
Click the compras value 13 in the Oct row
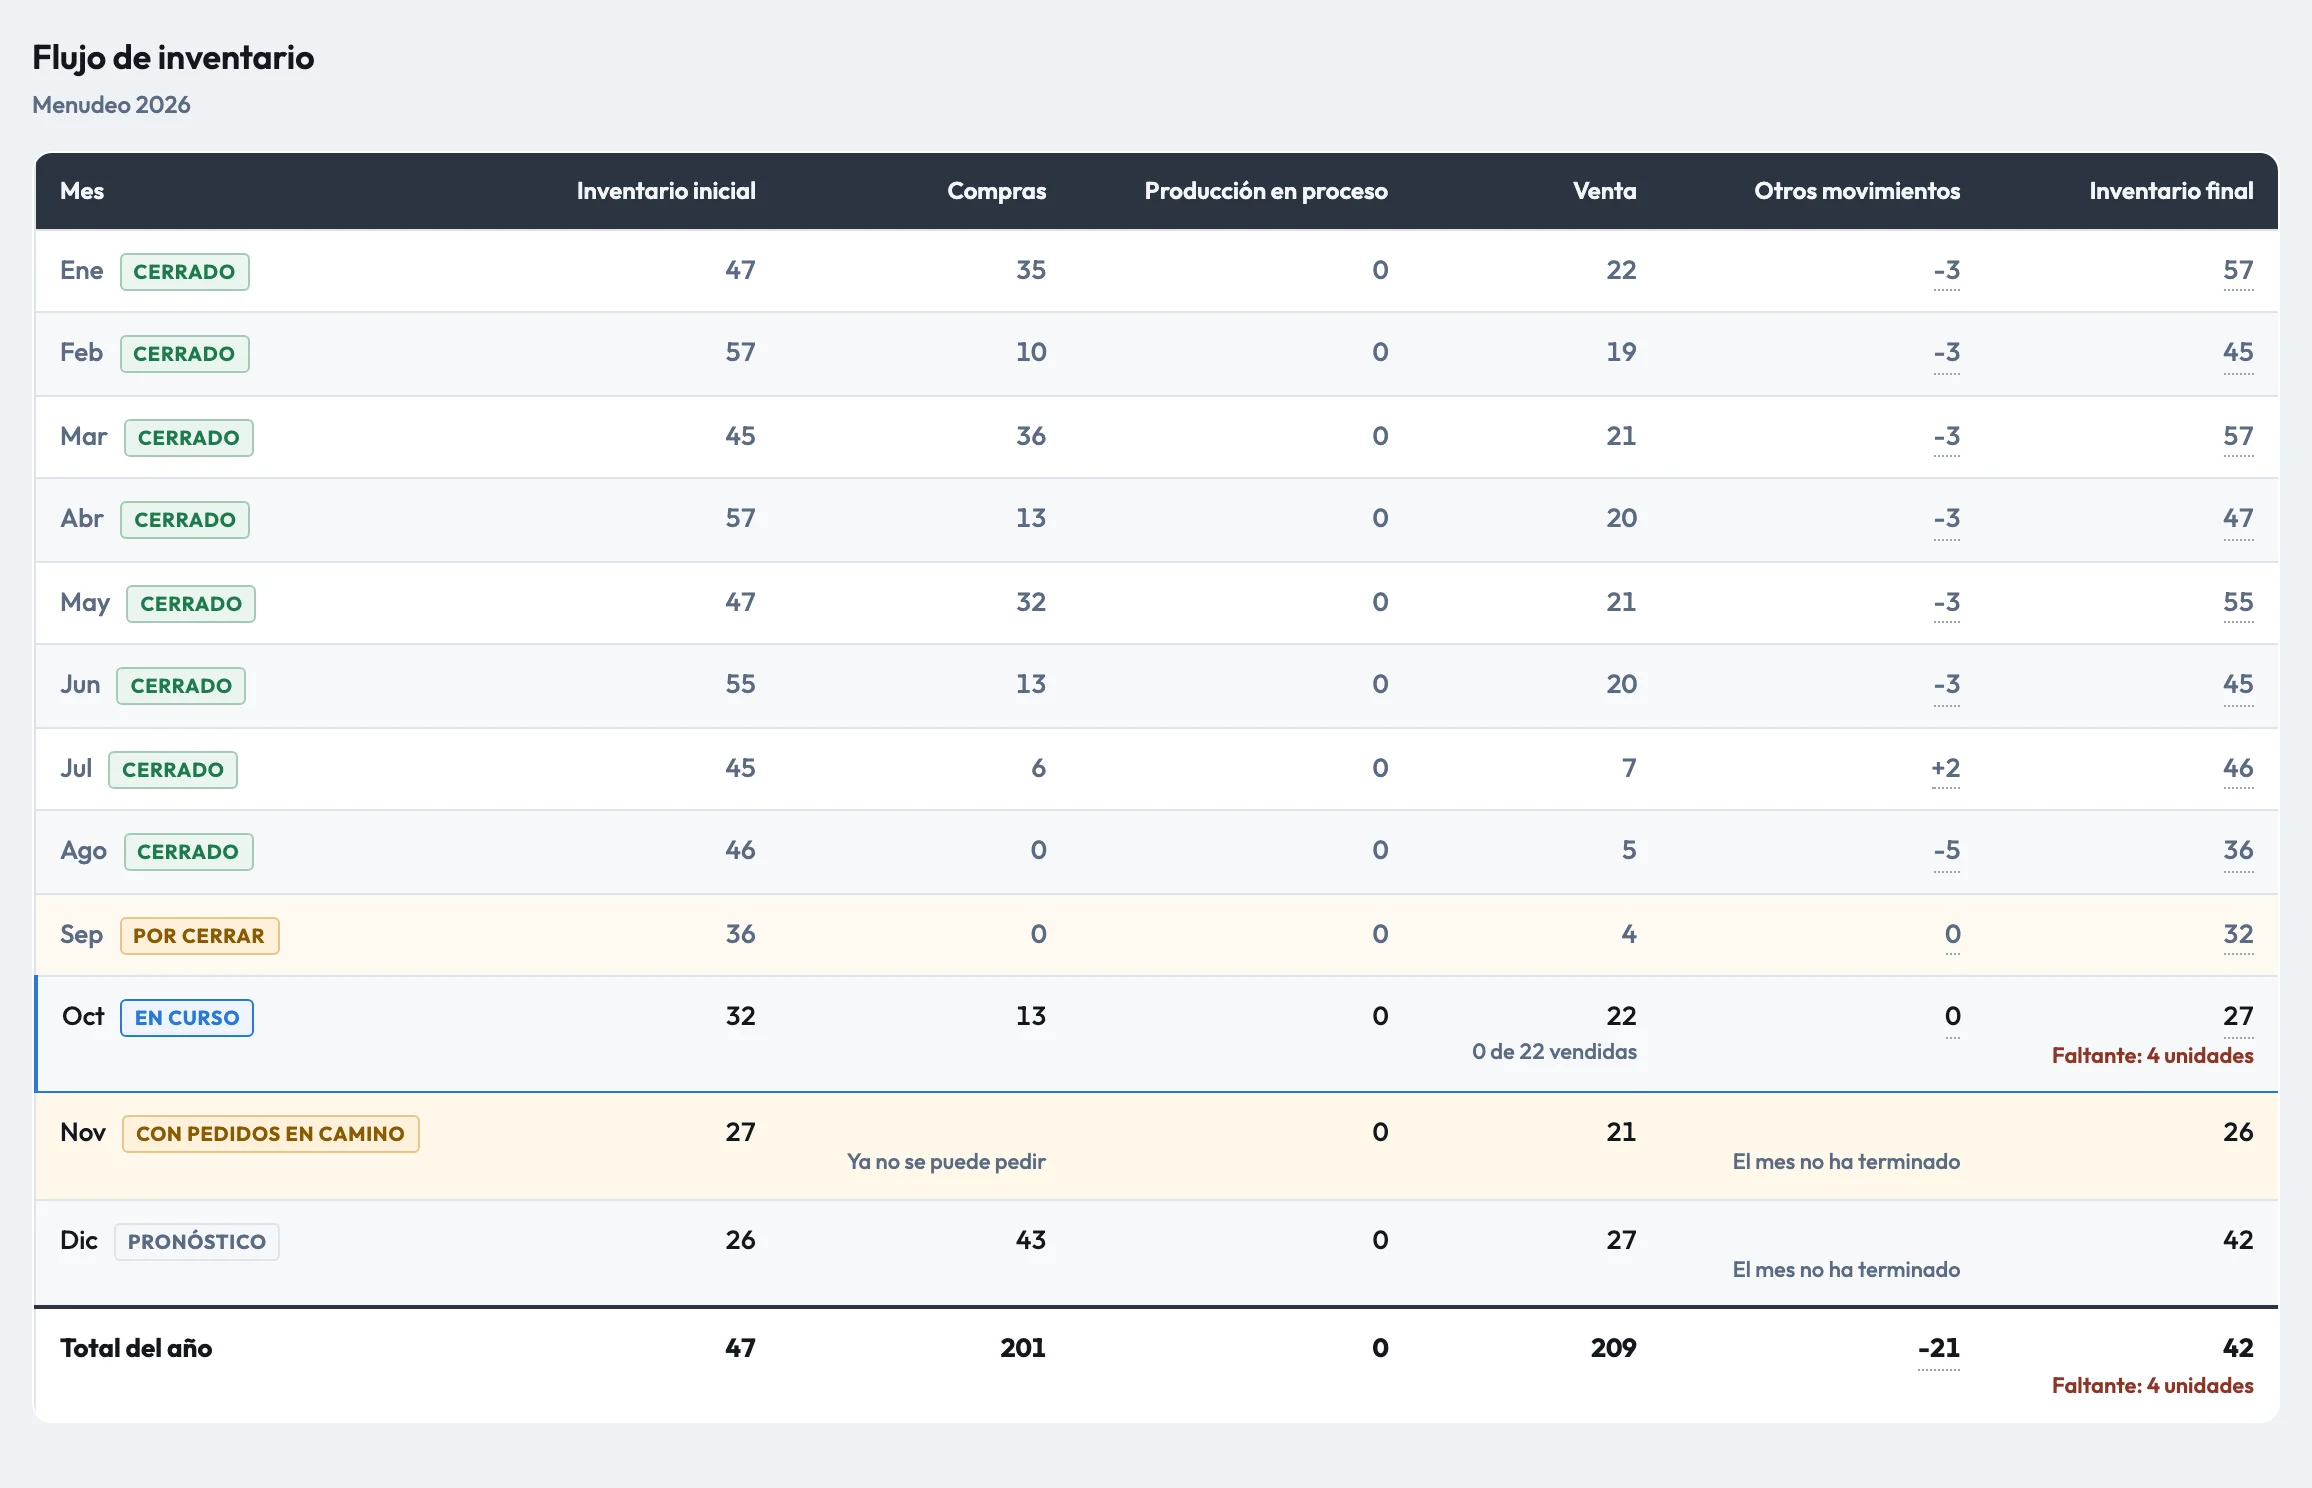click(1031, 1017)
